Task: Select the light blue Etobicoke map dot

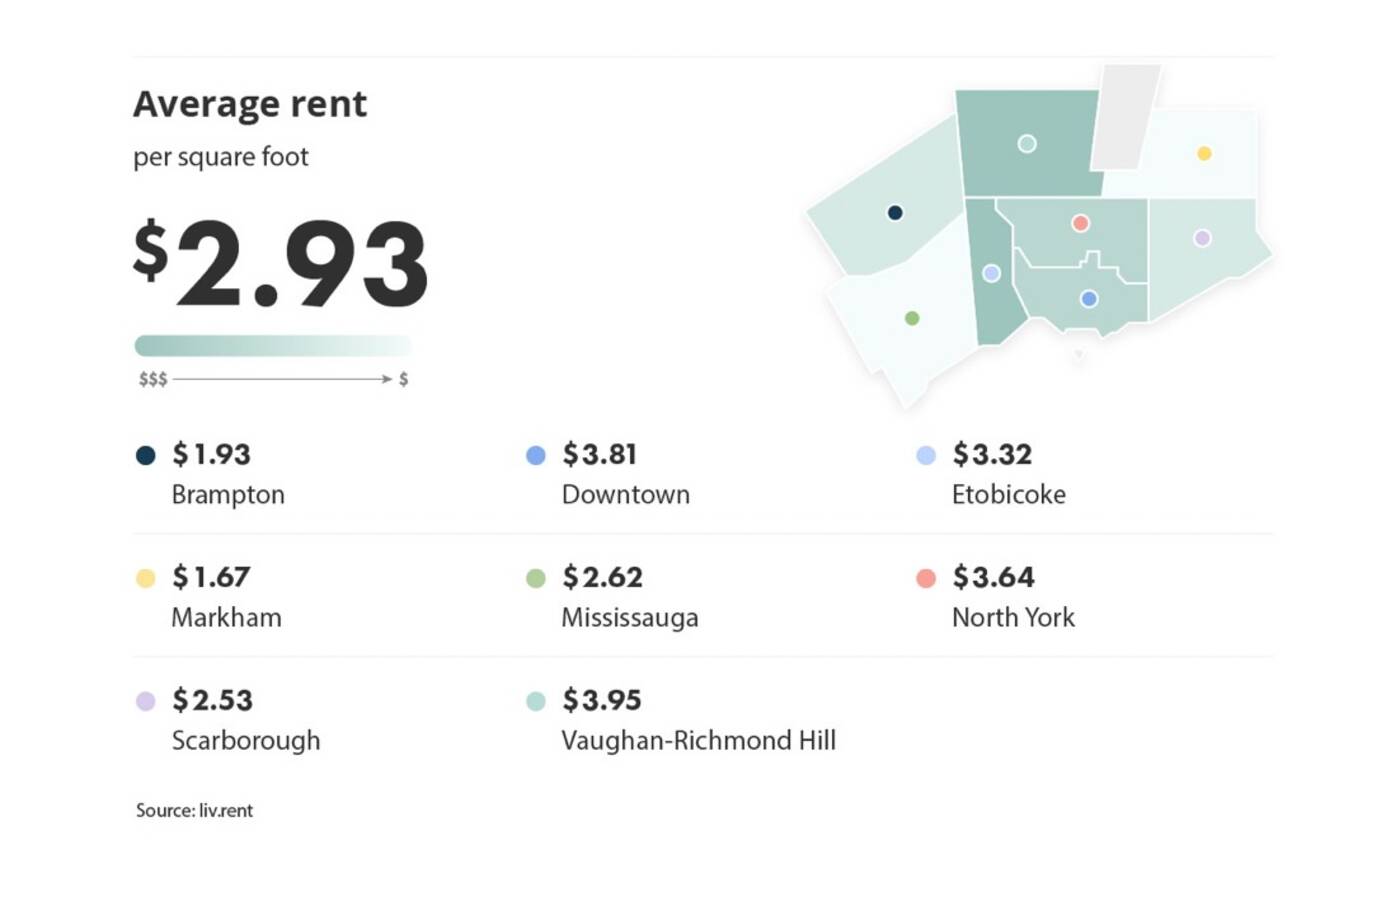Action: point(991,273)
